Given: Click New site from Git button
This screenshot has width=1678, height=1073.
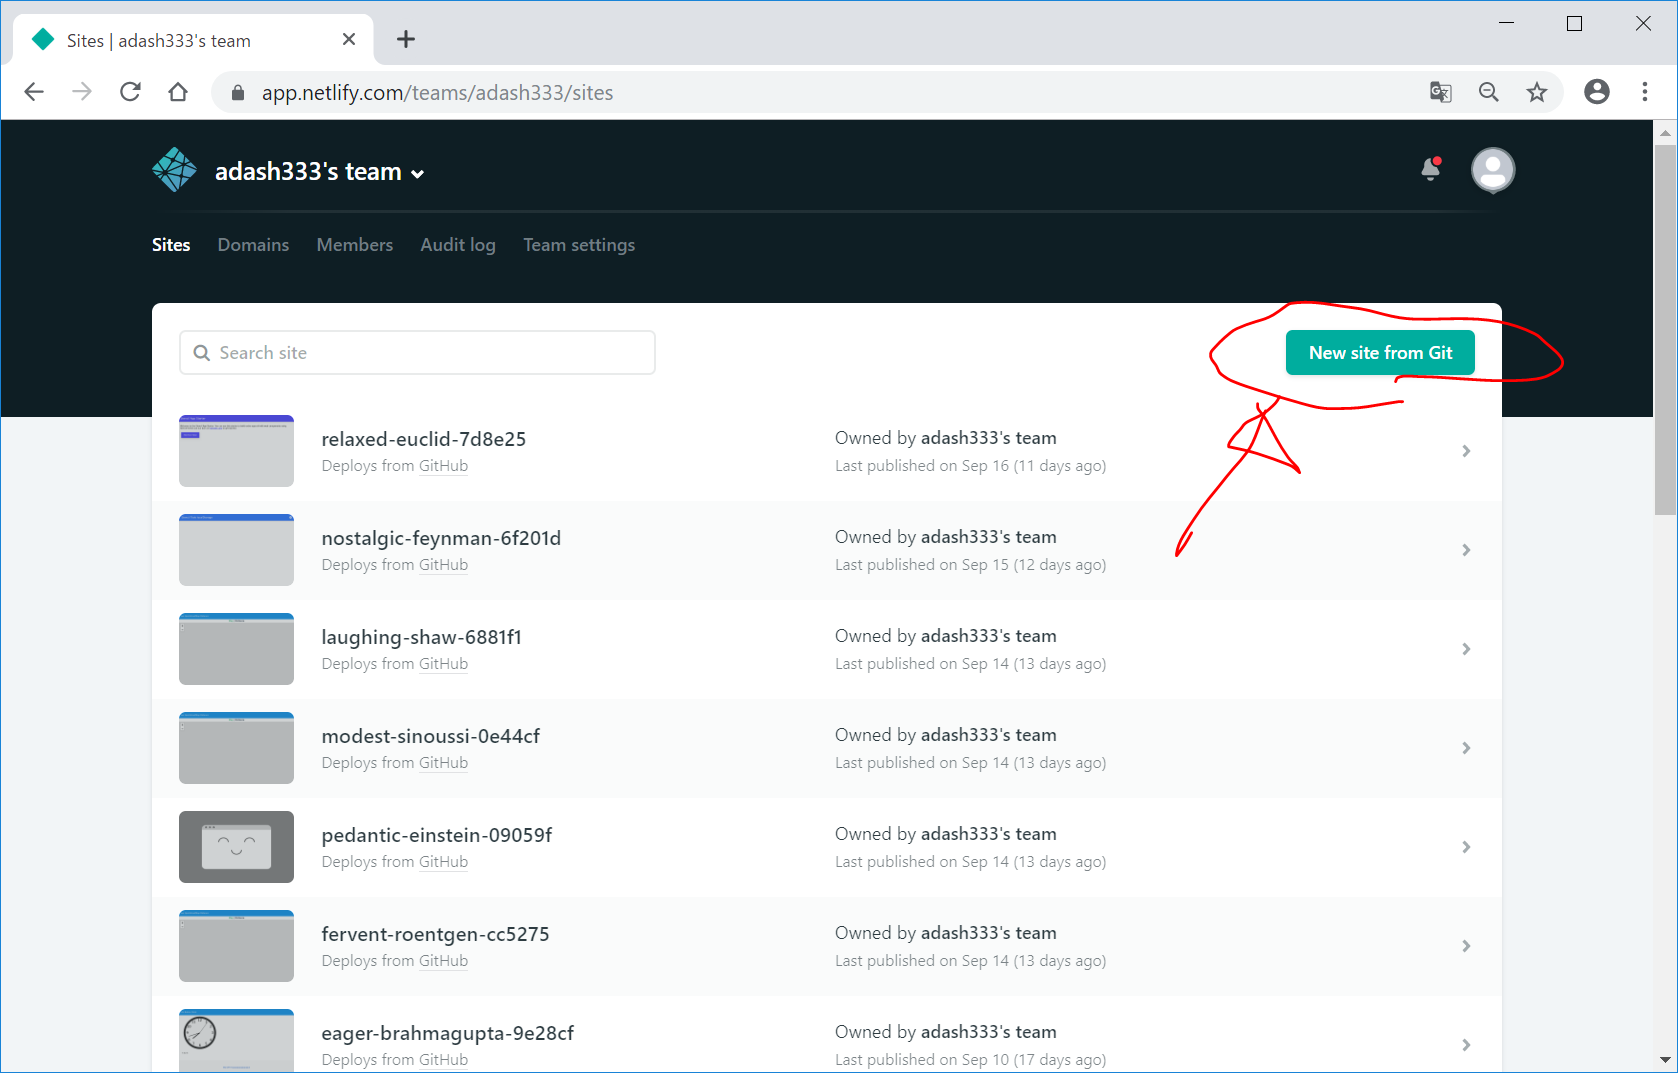Looking at the screenshot, I should pos(1380,353).
